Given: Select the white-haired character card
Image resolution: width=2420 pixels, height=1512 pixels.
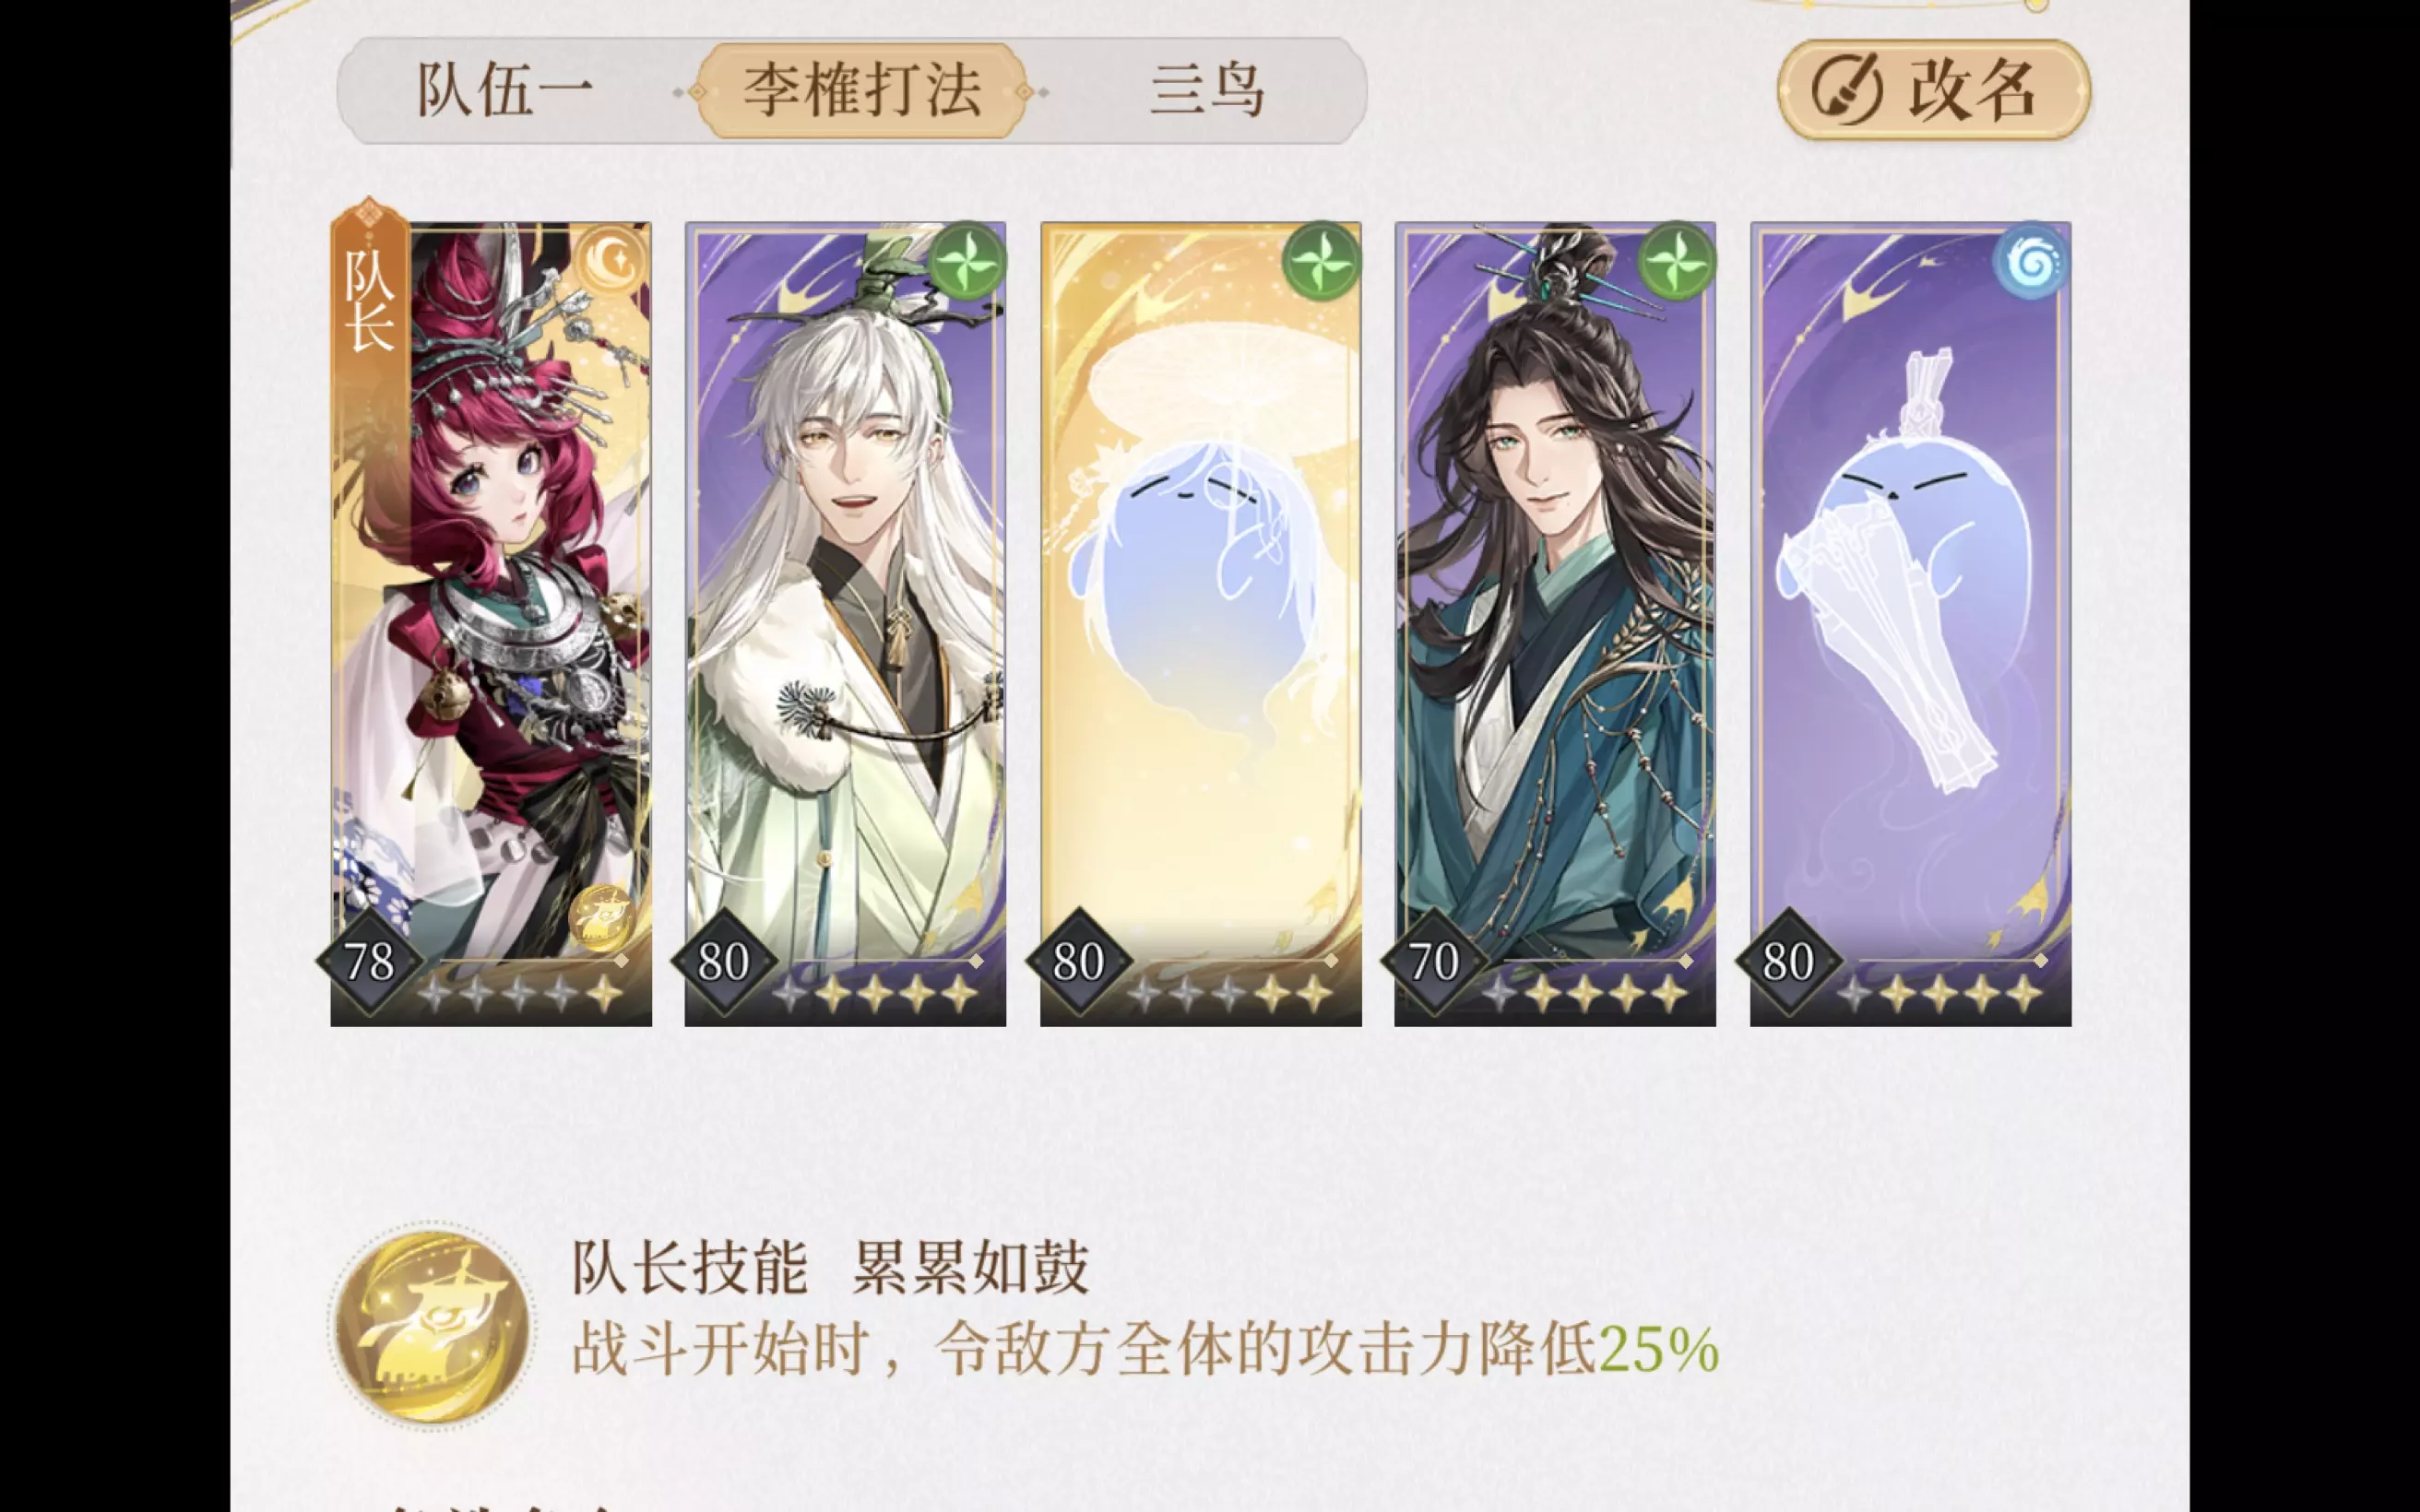Looking at the screenshot, I should (x=845, y=624).
